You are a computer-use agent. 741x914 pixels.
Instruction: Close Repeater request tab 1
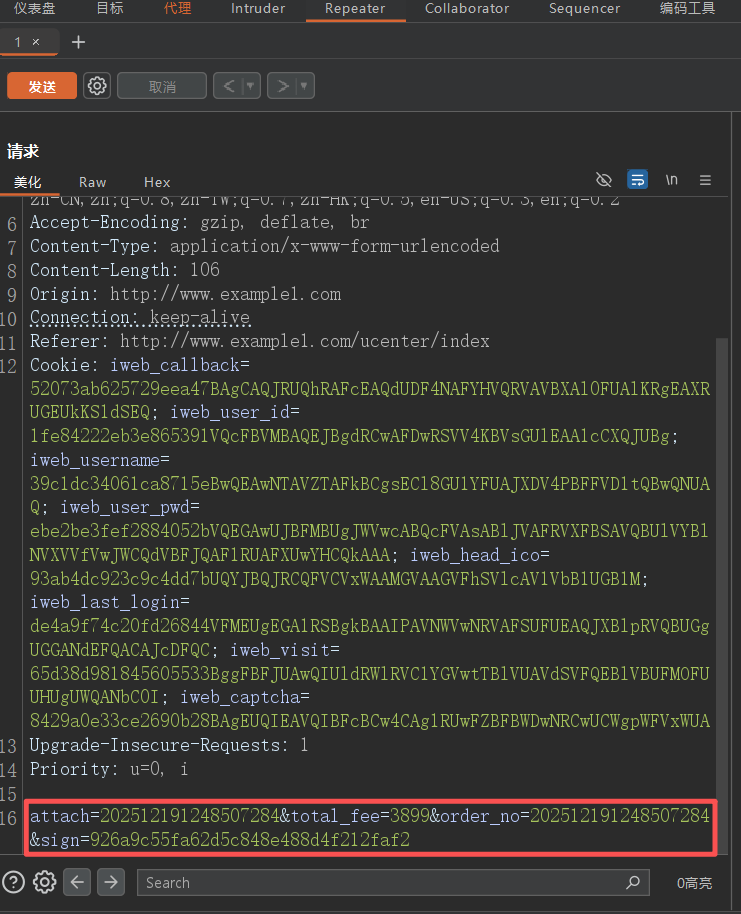tap(36, 42)
